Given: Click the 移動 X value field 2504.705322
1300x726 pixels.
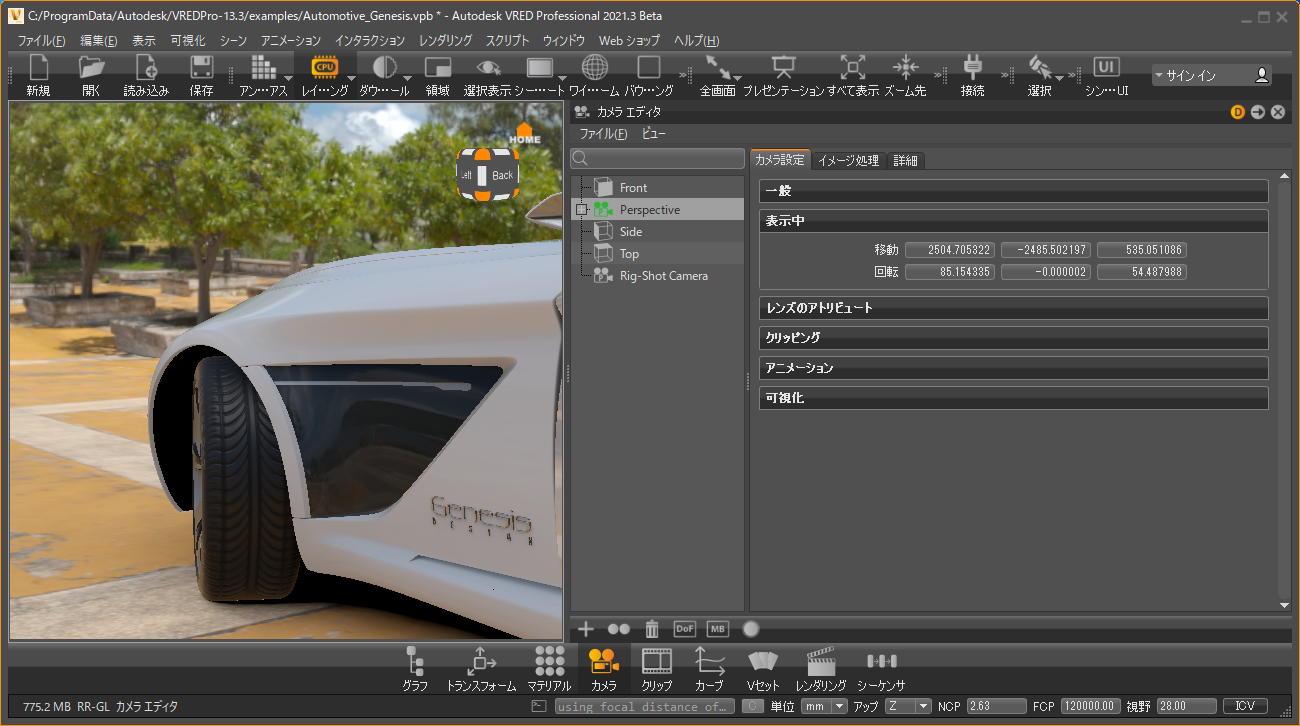Looking at the screenshot, I should click(x=950, y=250).
